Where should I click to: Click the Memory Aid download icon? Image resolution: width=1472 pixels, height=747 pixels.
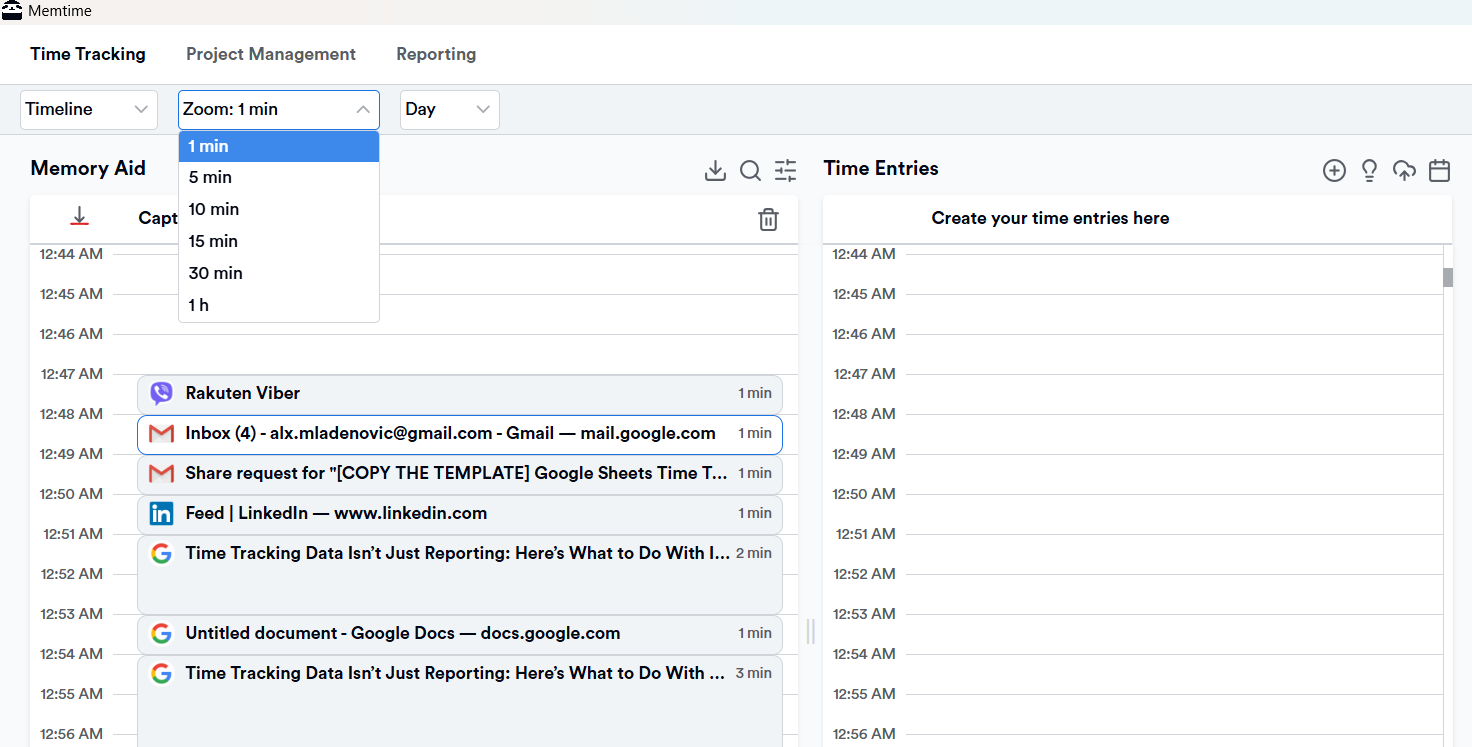715,171
